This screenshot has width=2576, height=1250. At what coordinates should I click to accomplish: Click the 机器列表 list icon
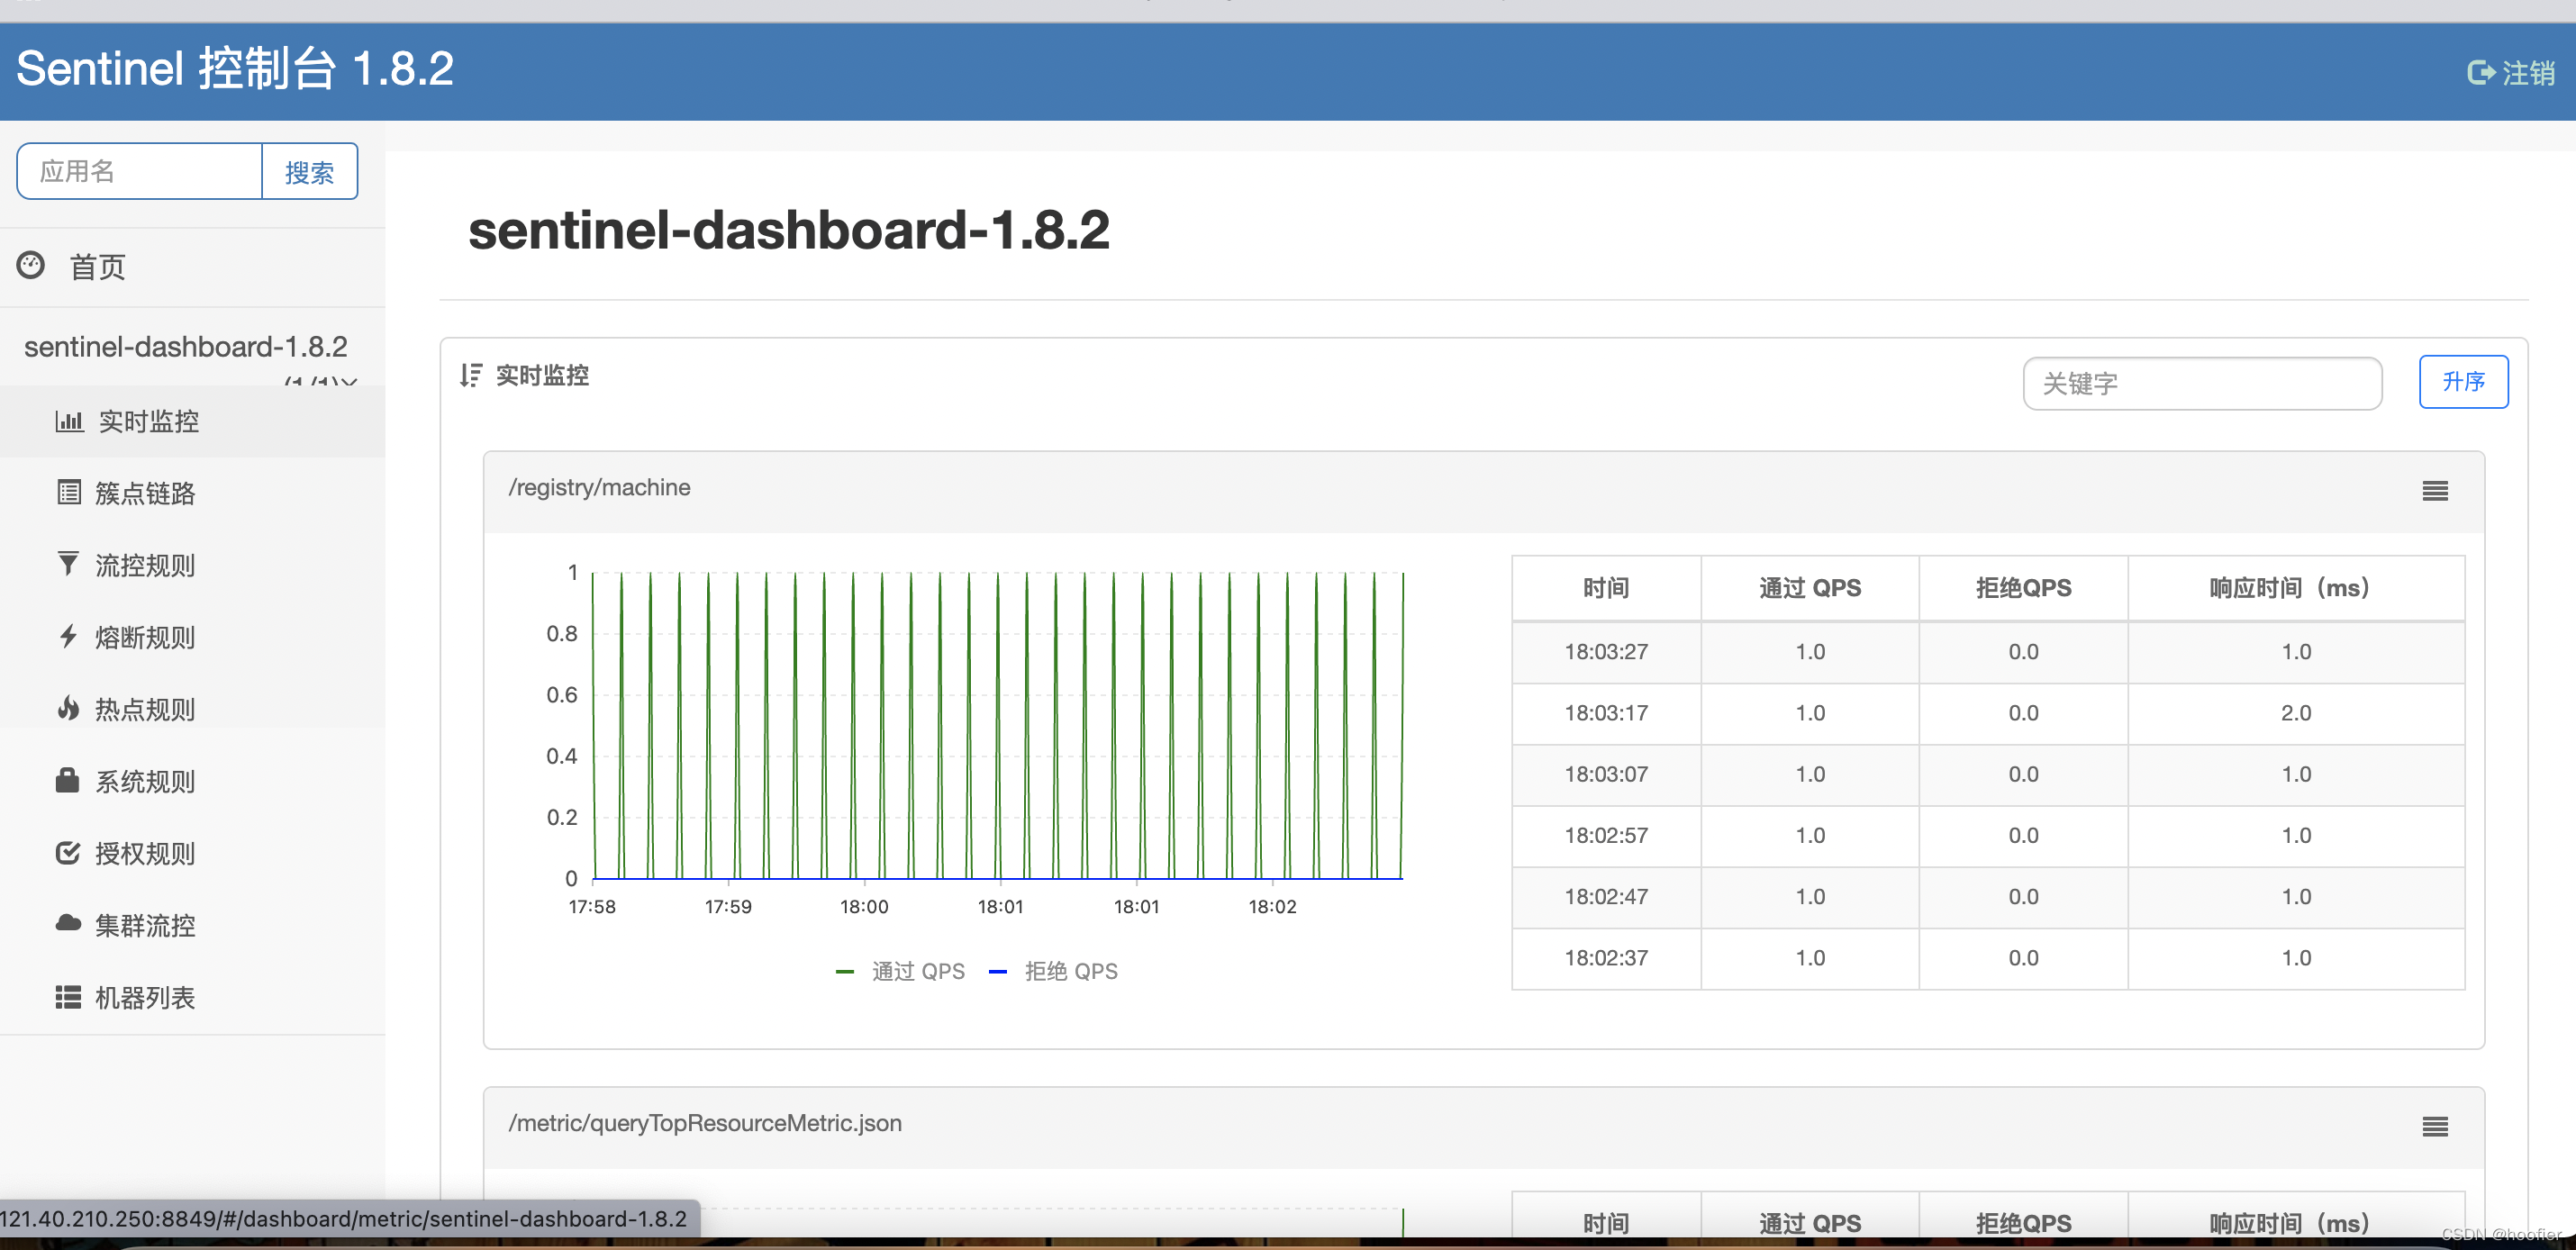(68, 997)
